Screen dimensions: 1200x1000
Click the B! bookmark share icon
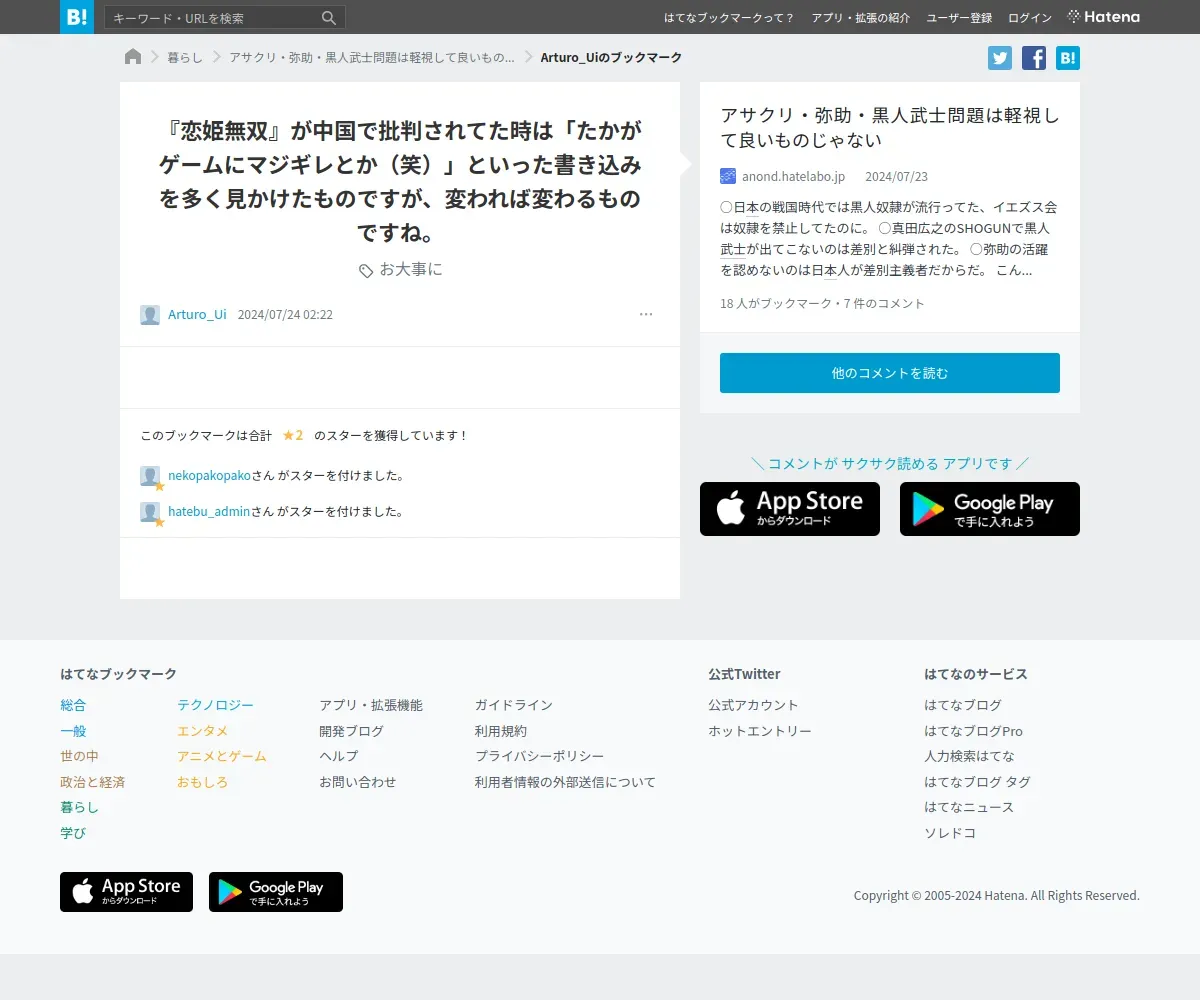pyautogui.click(x=1068, y=58)
